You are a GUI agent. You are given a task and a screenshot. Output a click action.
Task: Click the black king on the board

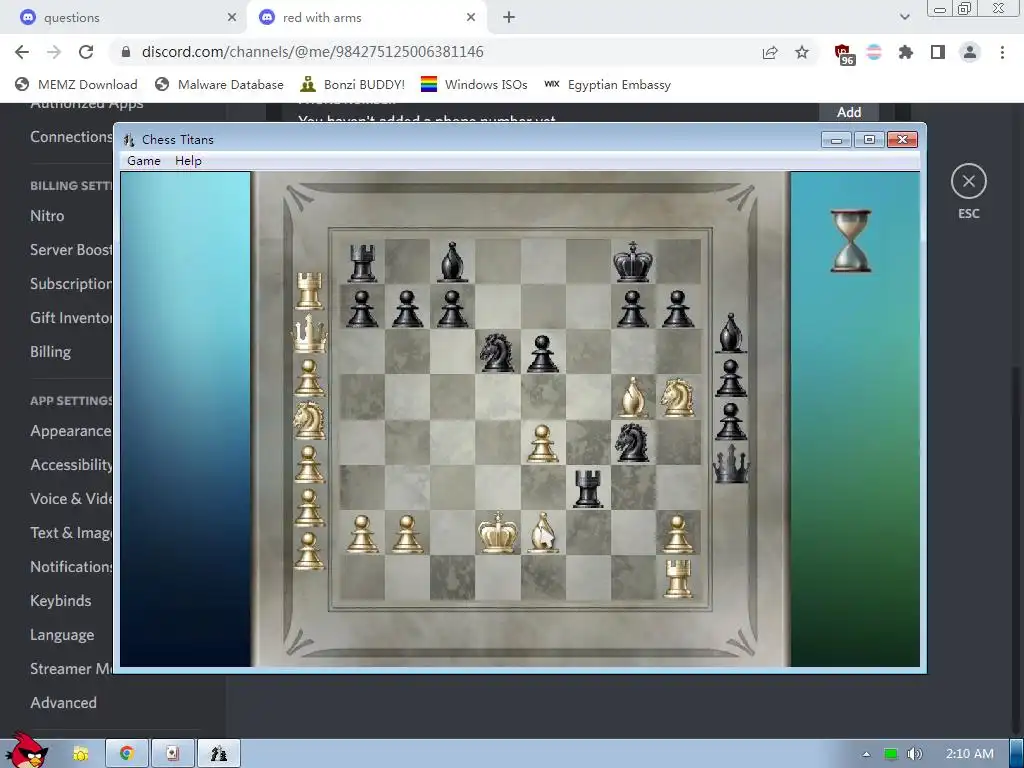633,261
